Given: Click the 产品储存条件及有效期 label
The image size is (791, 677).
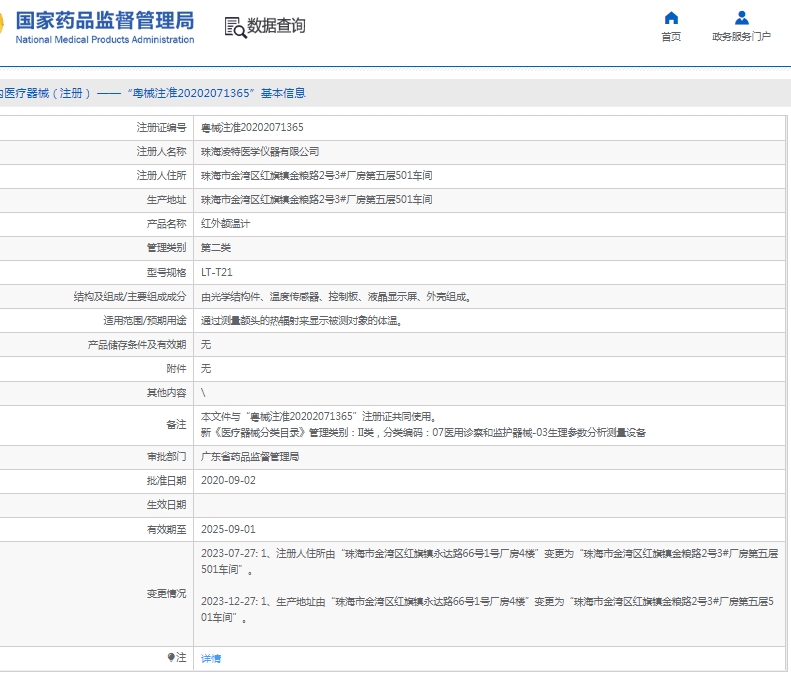Looking at the screenshot, I should pyautogui.click(x=137, y=345).
